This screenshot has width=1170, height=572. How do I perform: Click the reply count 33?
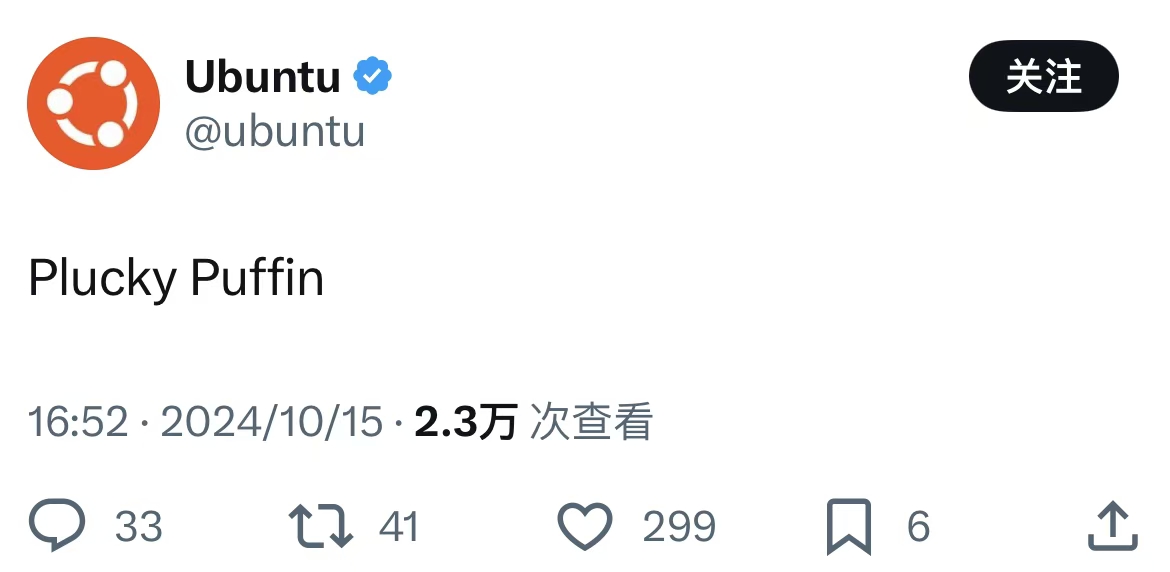[139, 526]
